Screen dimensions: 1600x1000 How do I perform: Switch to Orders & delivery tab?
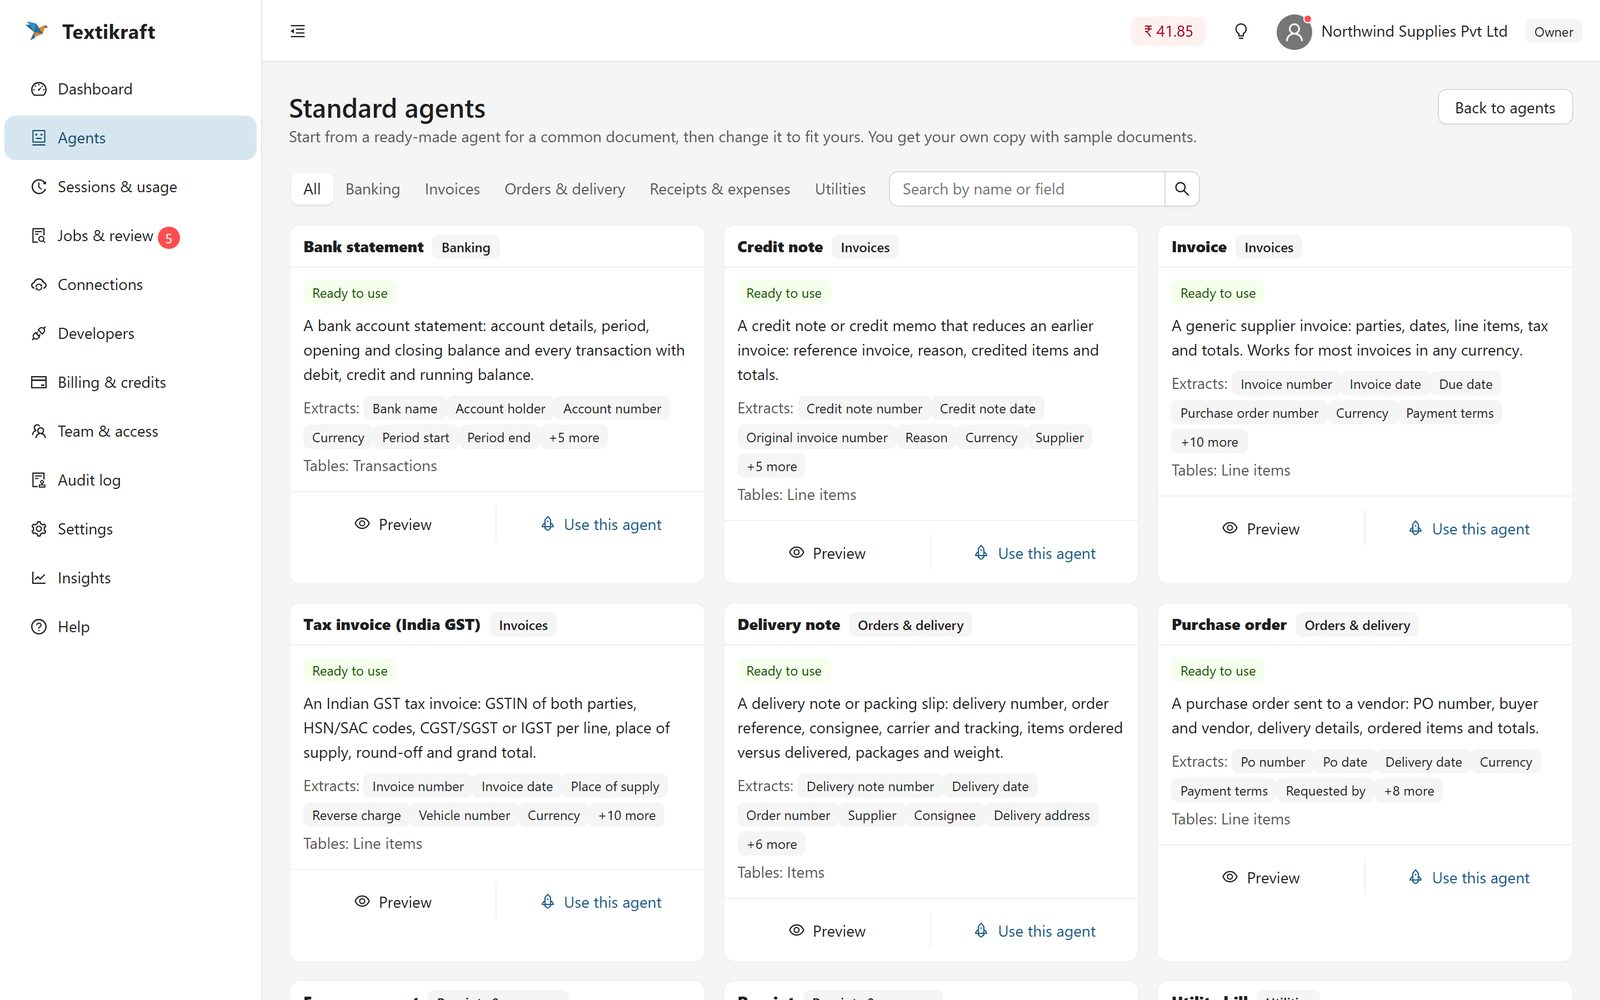tap(565, 189)
